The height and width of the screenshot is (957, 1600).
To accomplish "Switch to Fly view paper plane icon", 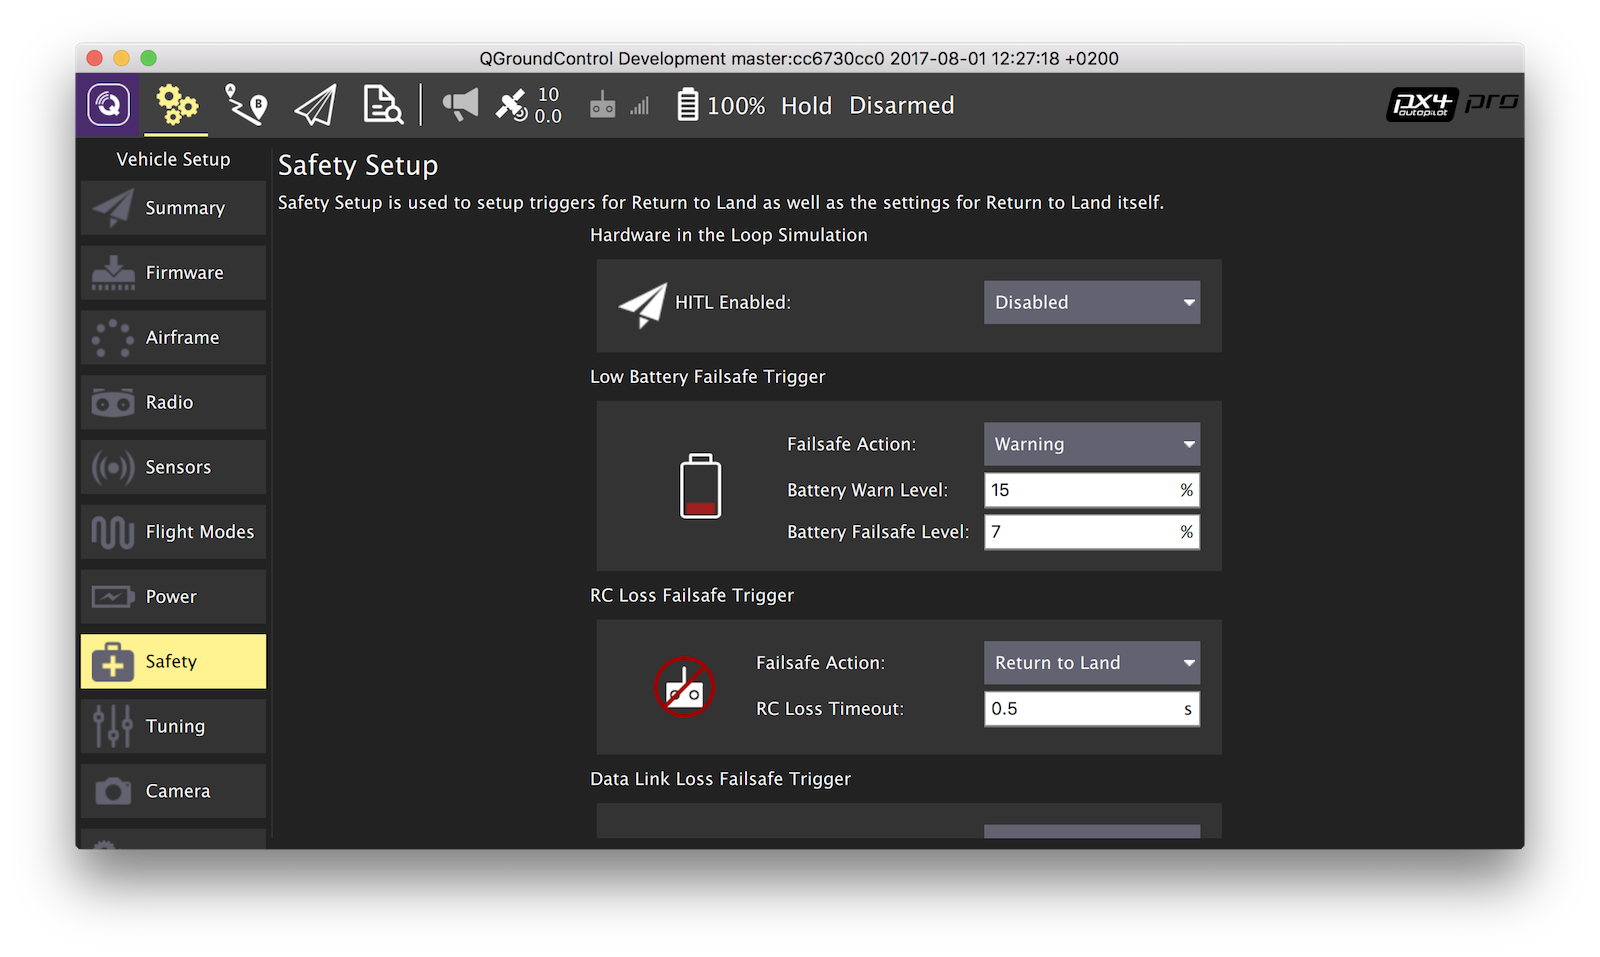I will pyautogui.click(x=315, y=105).
